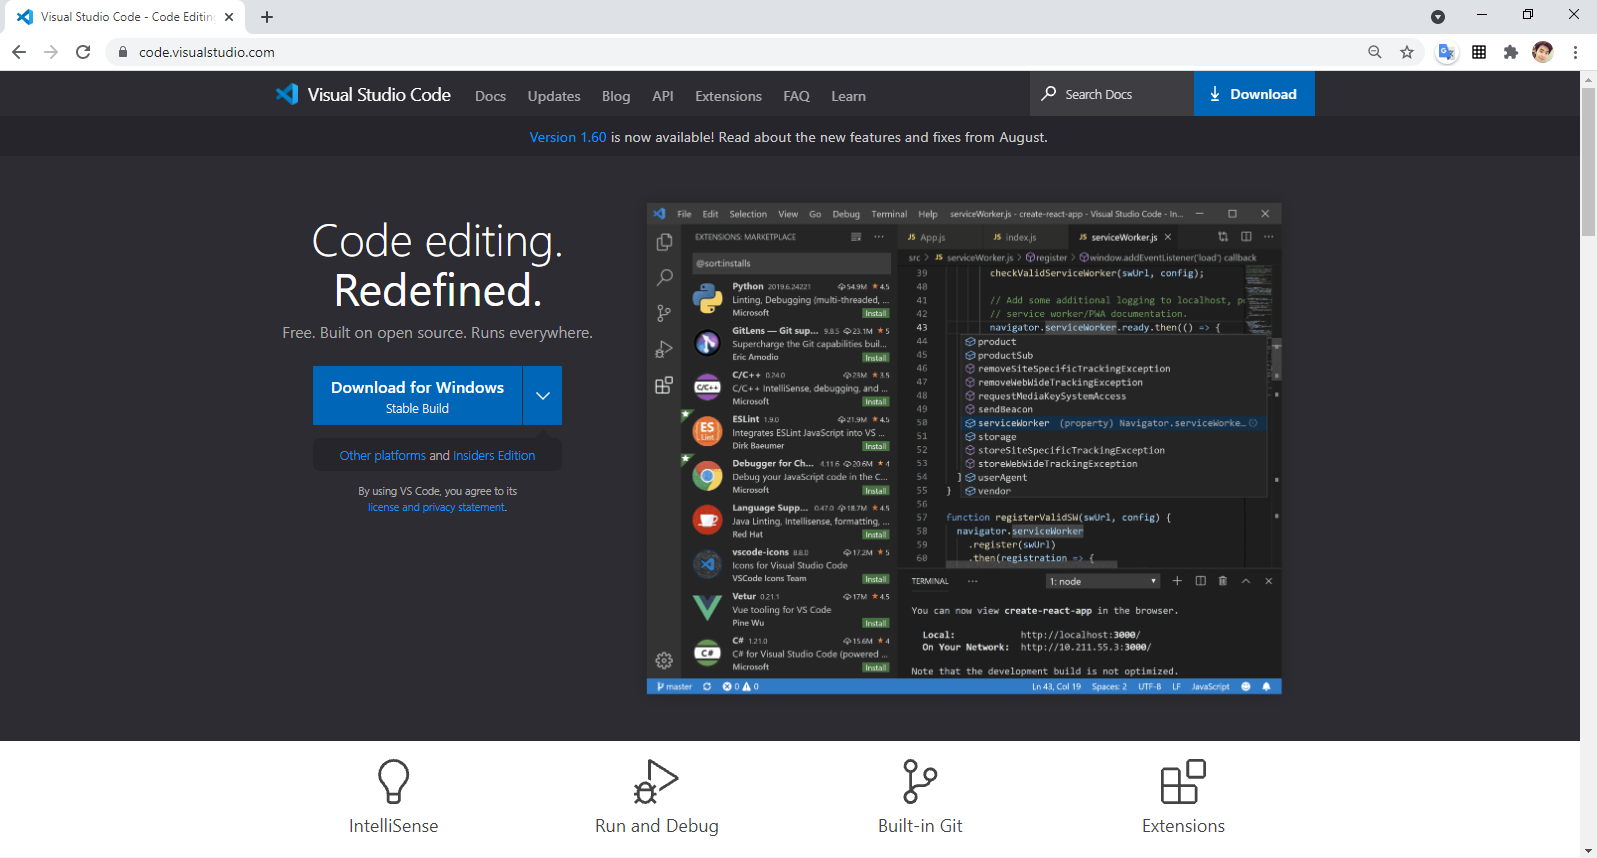
Task: Click the Run and Debug icon
Action: (656, 781)
